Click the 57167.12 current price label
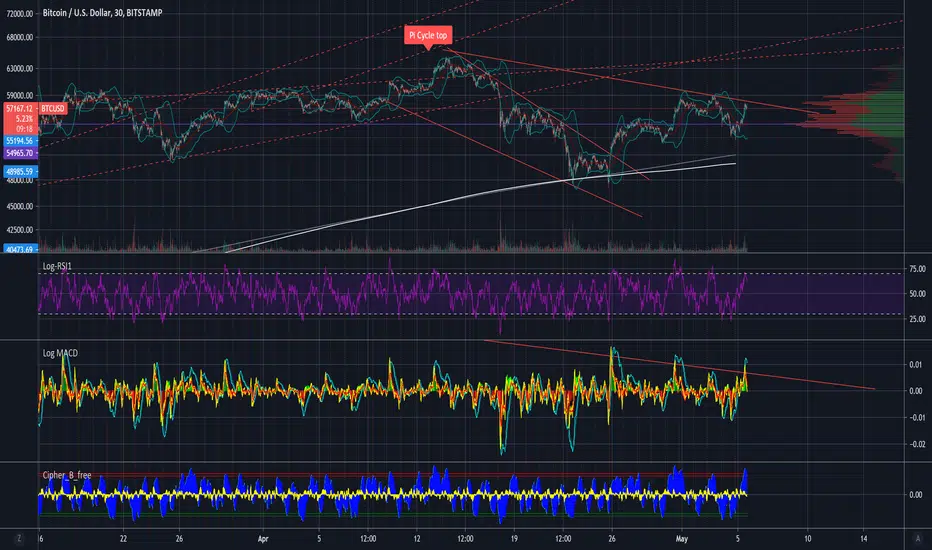932x550 pixels. point(20,109)
